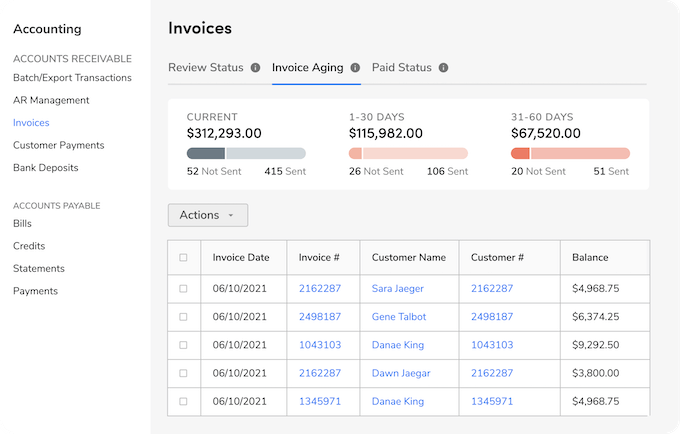
Task: Click the info icon next to Paid Status
Action: click(443, 68)
